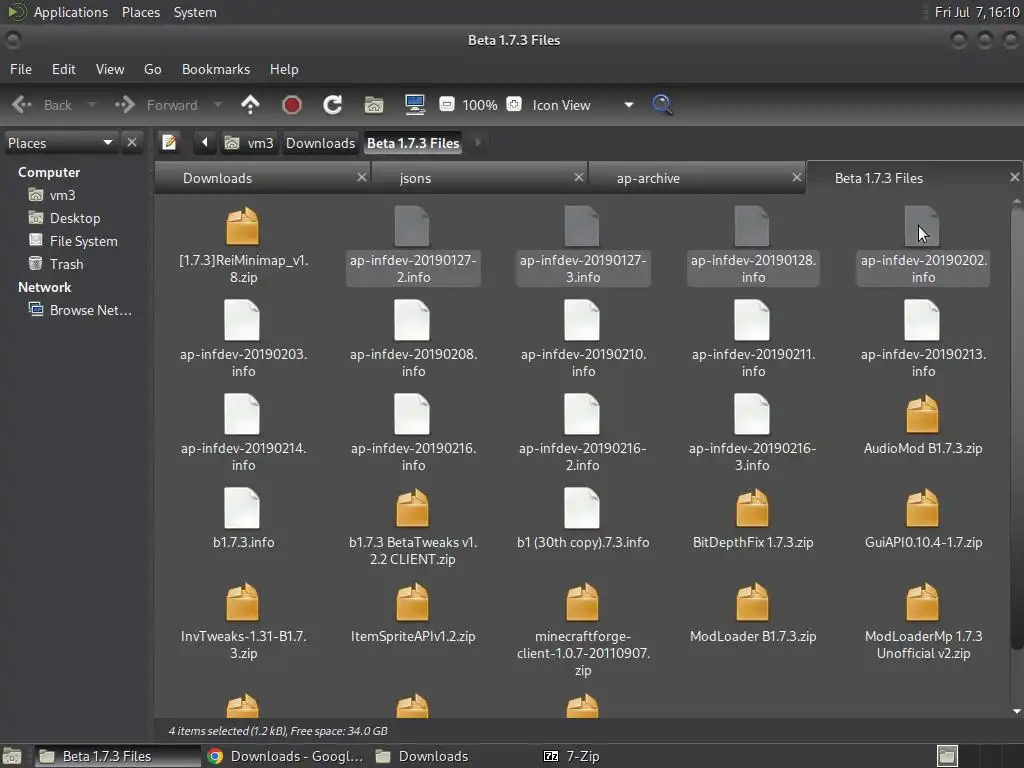The image size is (1024, 768).
Task: Open the Computer toolbar icon
Action: click(415, 104)
